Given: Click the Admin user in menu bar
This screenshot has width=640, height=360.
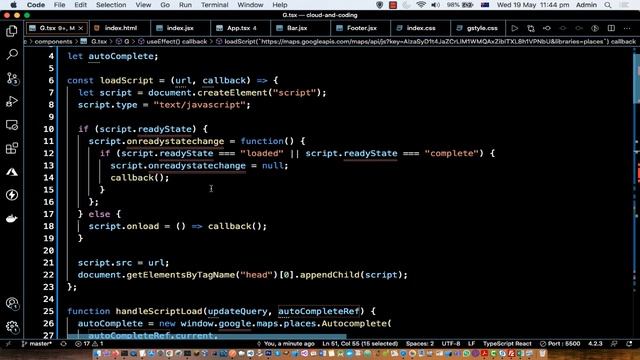Looking at the screenshot, I should coord(586,5).
